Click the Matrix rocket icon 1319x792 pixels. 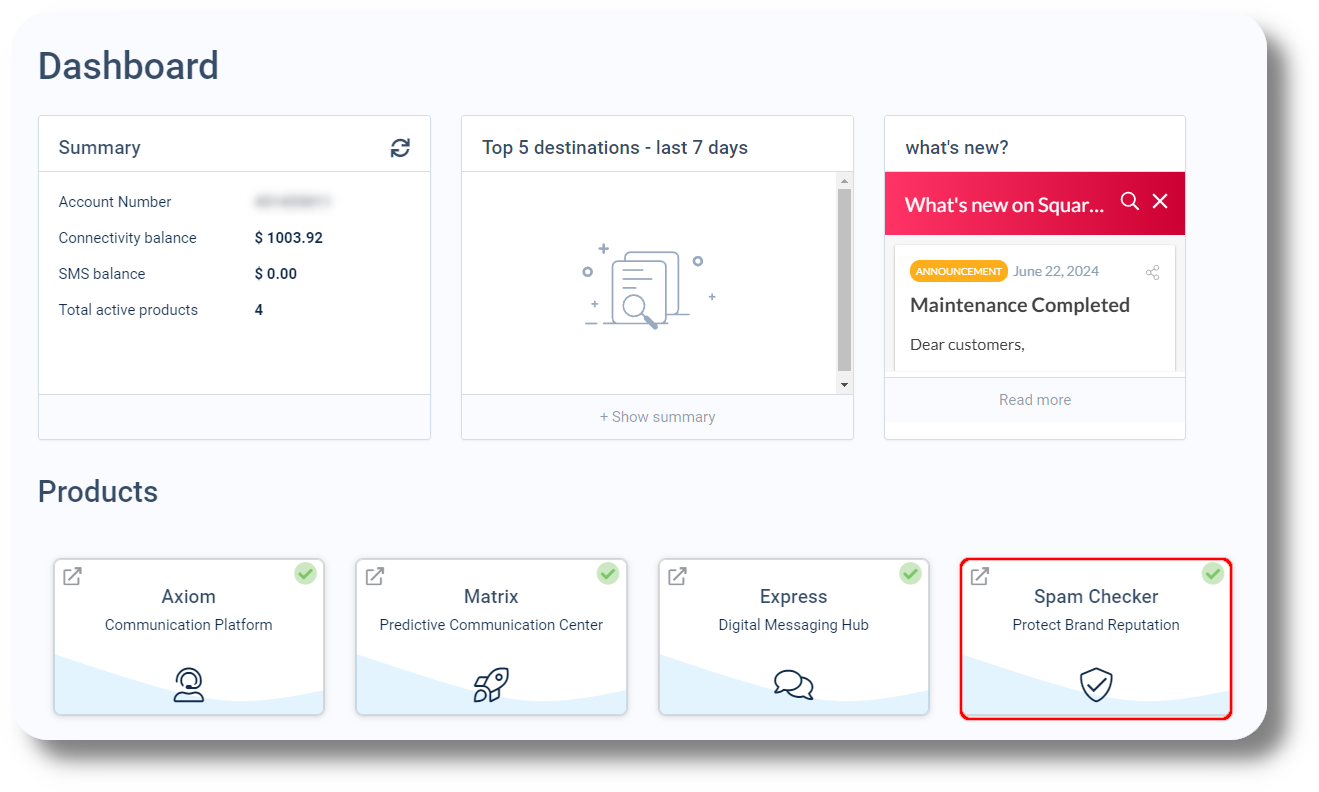(x=491, y=685)
